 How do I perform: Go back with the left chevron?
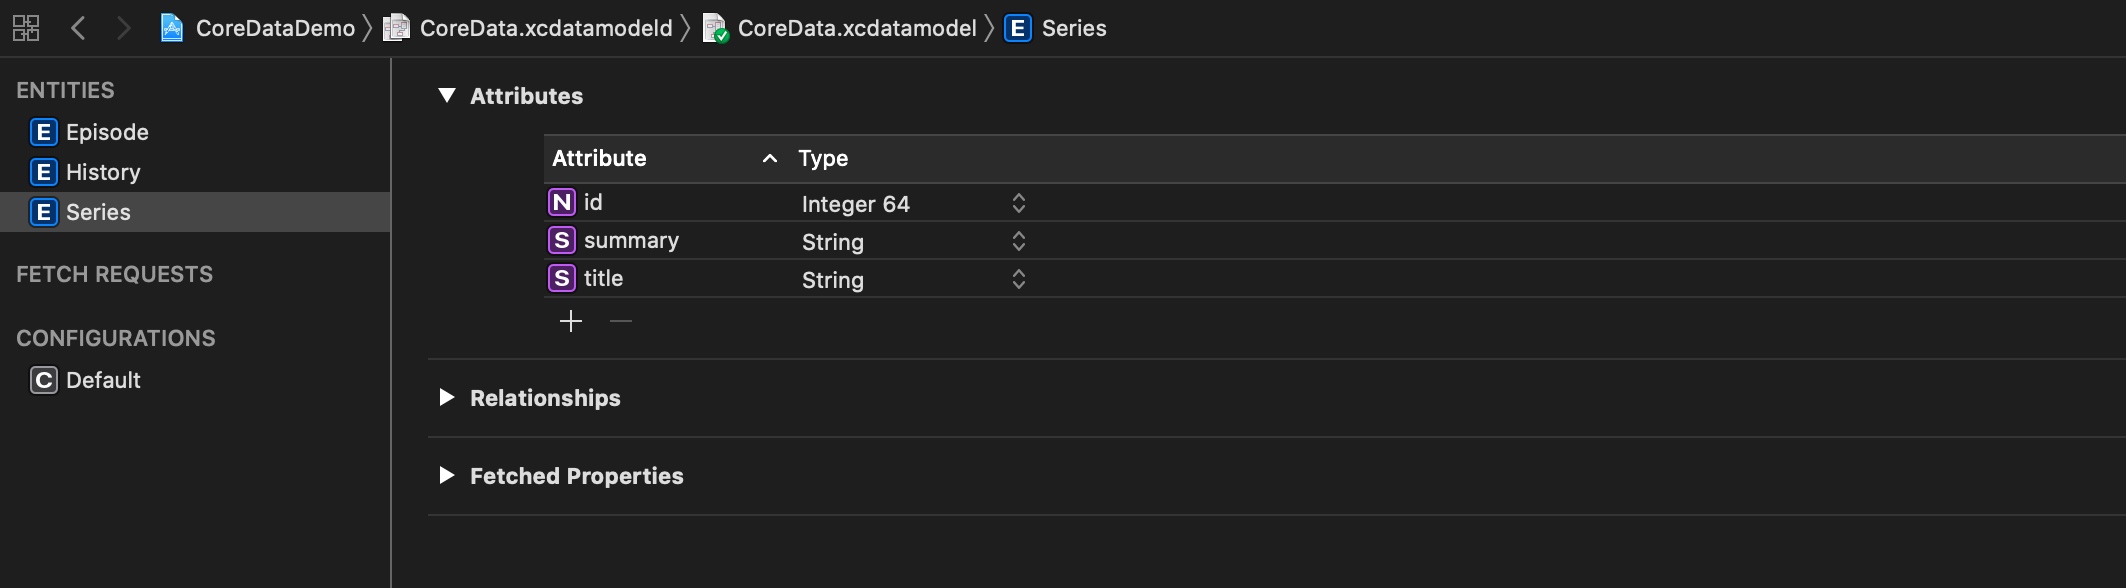tap(78, 28)
